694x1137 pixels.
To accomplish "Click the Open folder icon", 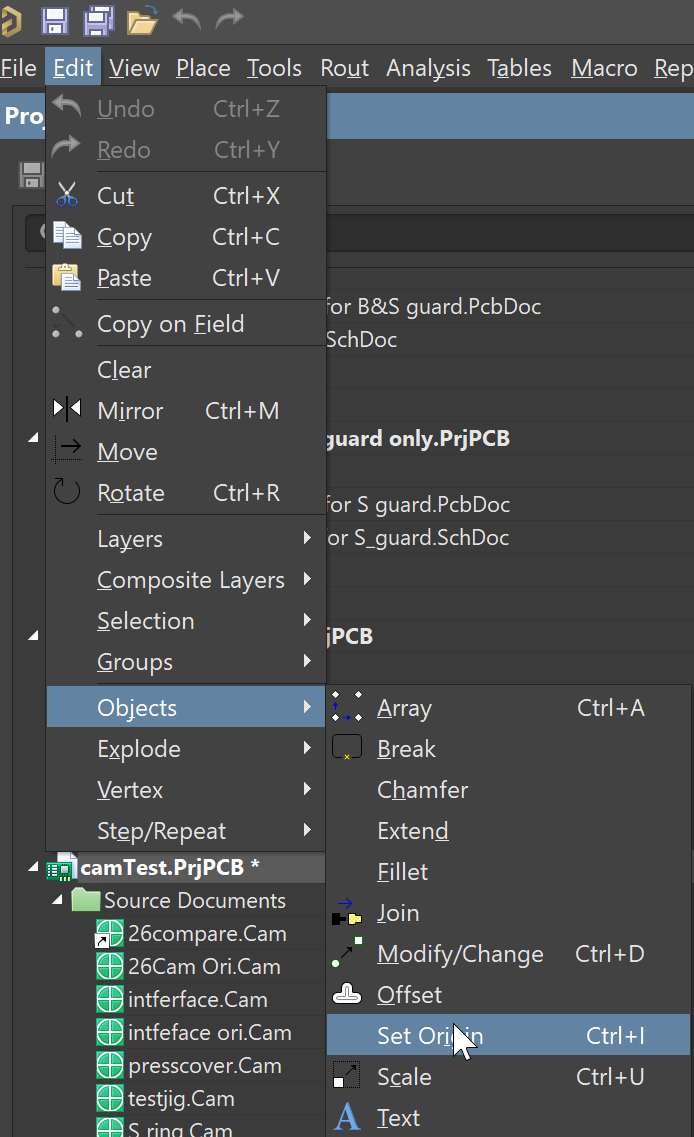I will point(143,19).
